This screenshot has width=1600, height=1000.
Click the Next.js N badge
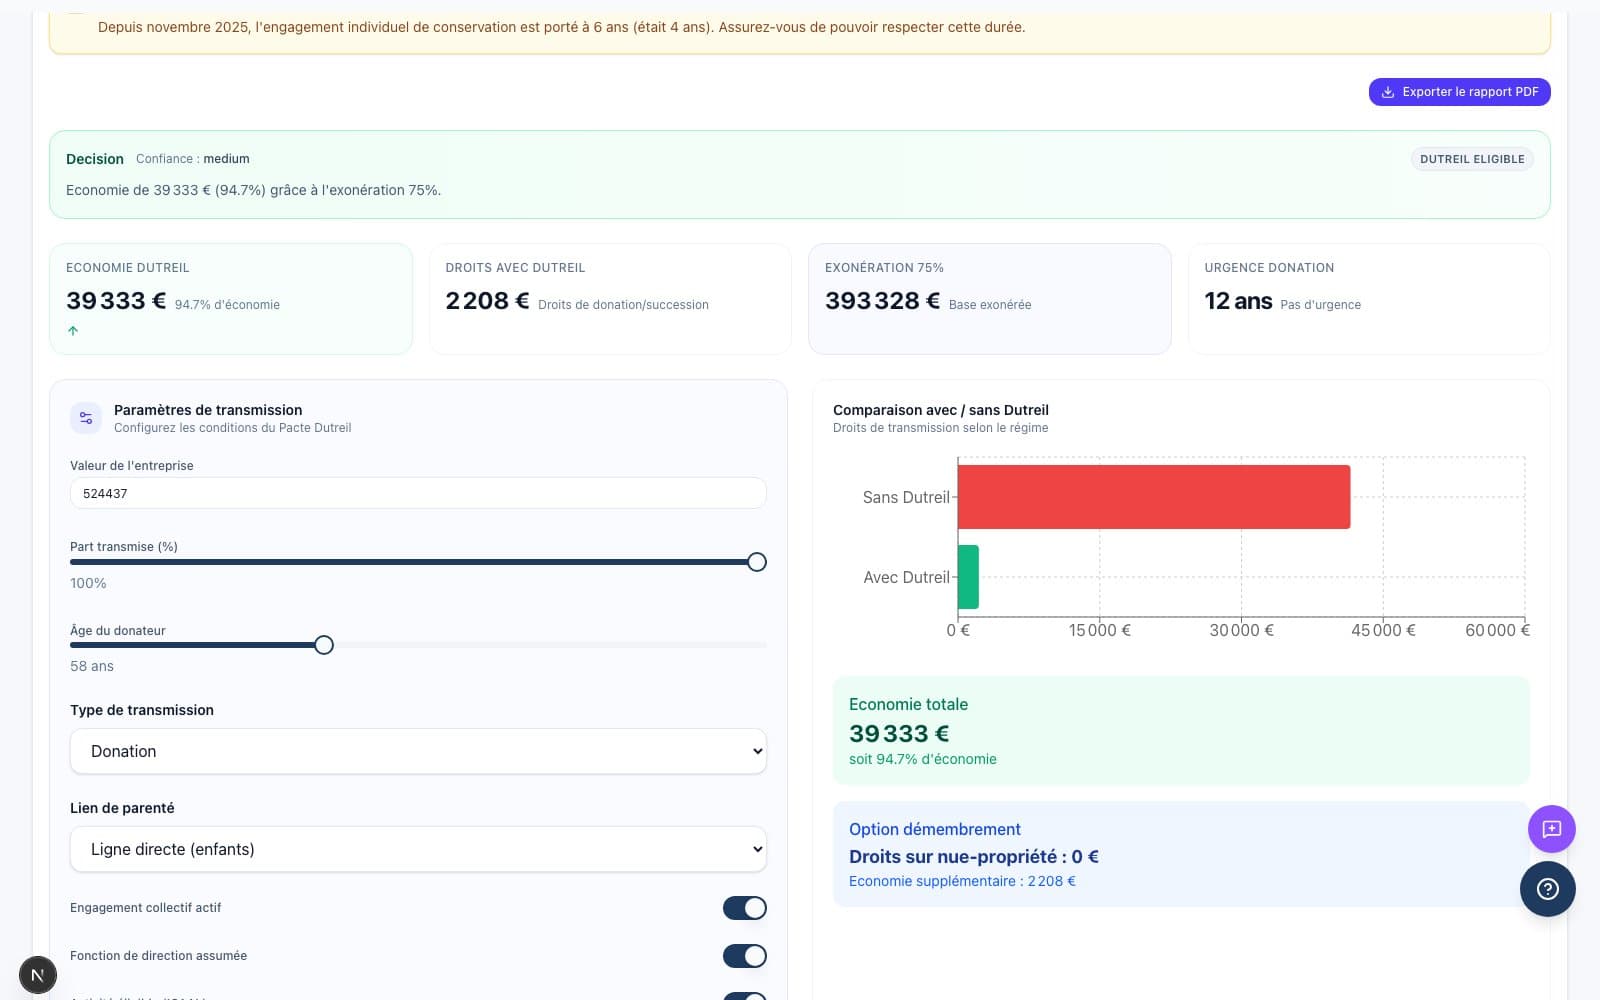[x=38, y=975]
